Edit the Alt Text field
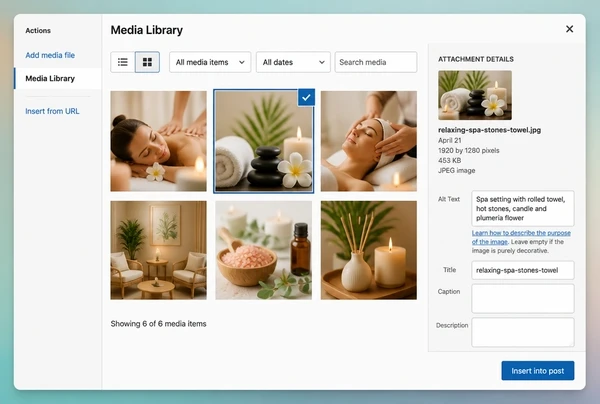The width and height of the screenshot is (600, 404). tap(523, 209)
